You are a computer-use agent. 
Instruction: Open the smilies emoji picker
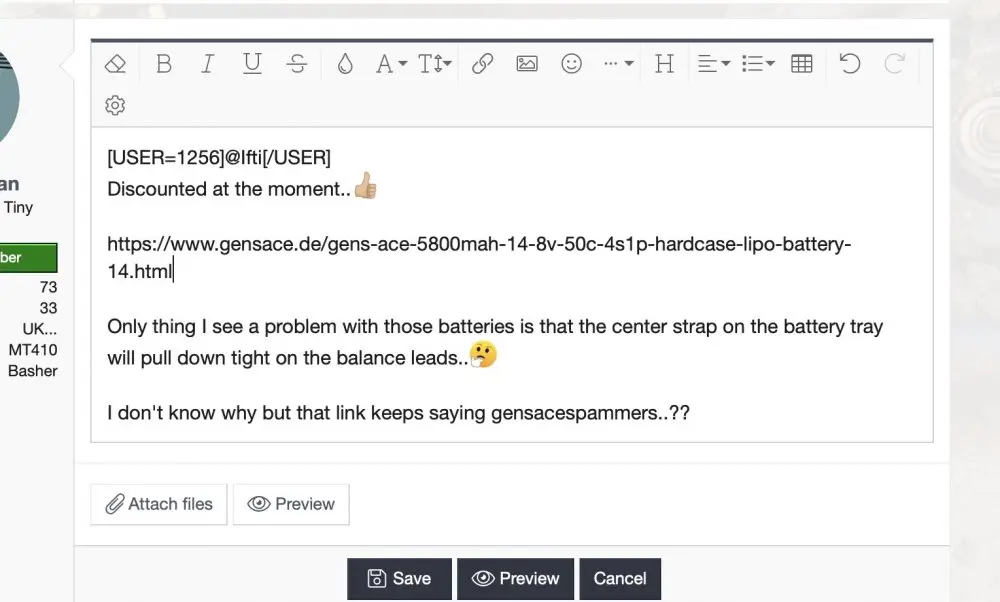click(x=571, y=64)
